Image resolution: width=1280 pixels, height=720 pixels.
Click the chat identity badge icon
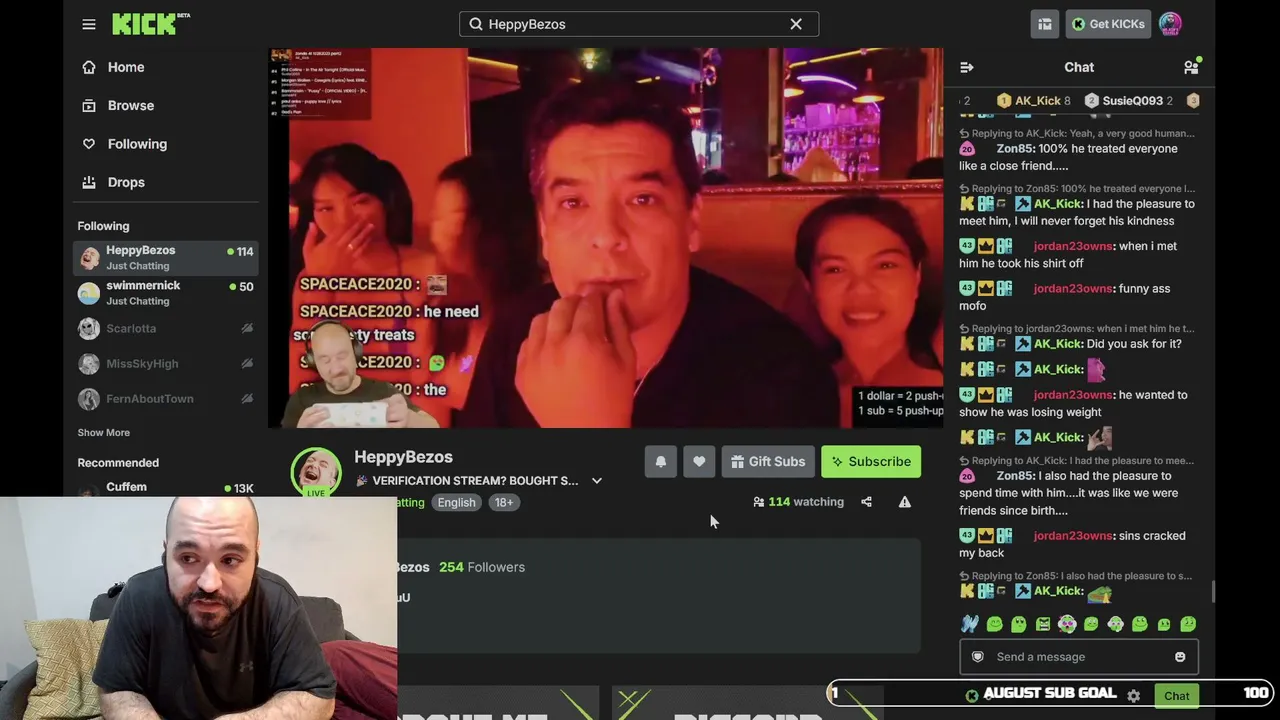978,657
